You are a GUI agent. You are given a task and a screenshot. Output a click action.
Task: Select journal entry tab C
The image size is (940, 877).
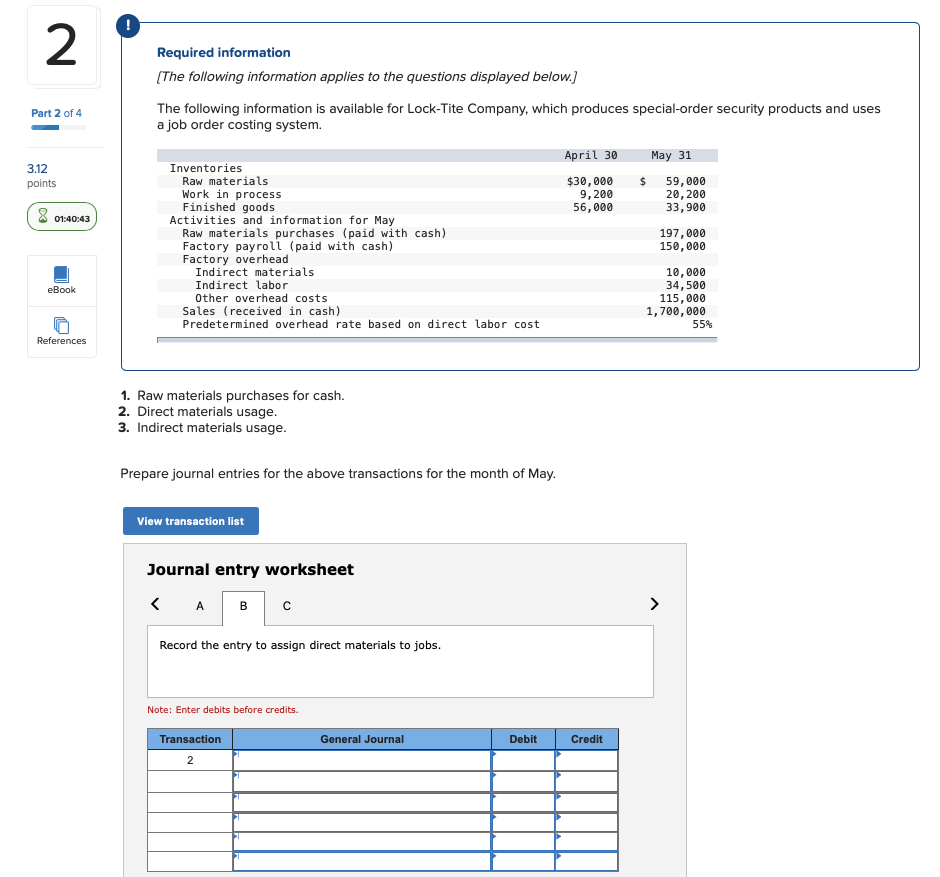click(x=286, y=606)
